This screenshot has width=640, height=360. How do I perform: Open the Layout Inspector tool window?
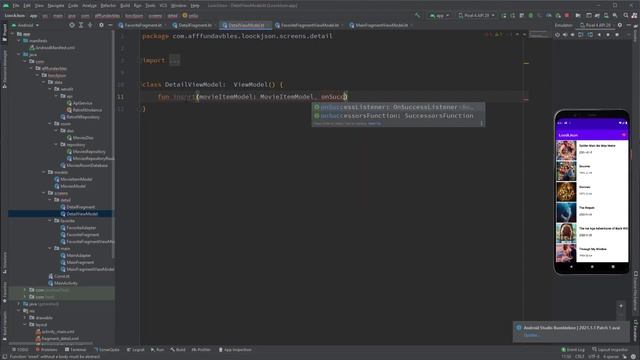click(x=610, y=350)
